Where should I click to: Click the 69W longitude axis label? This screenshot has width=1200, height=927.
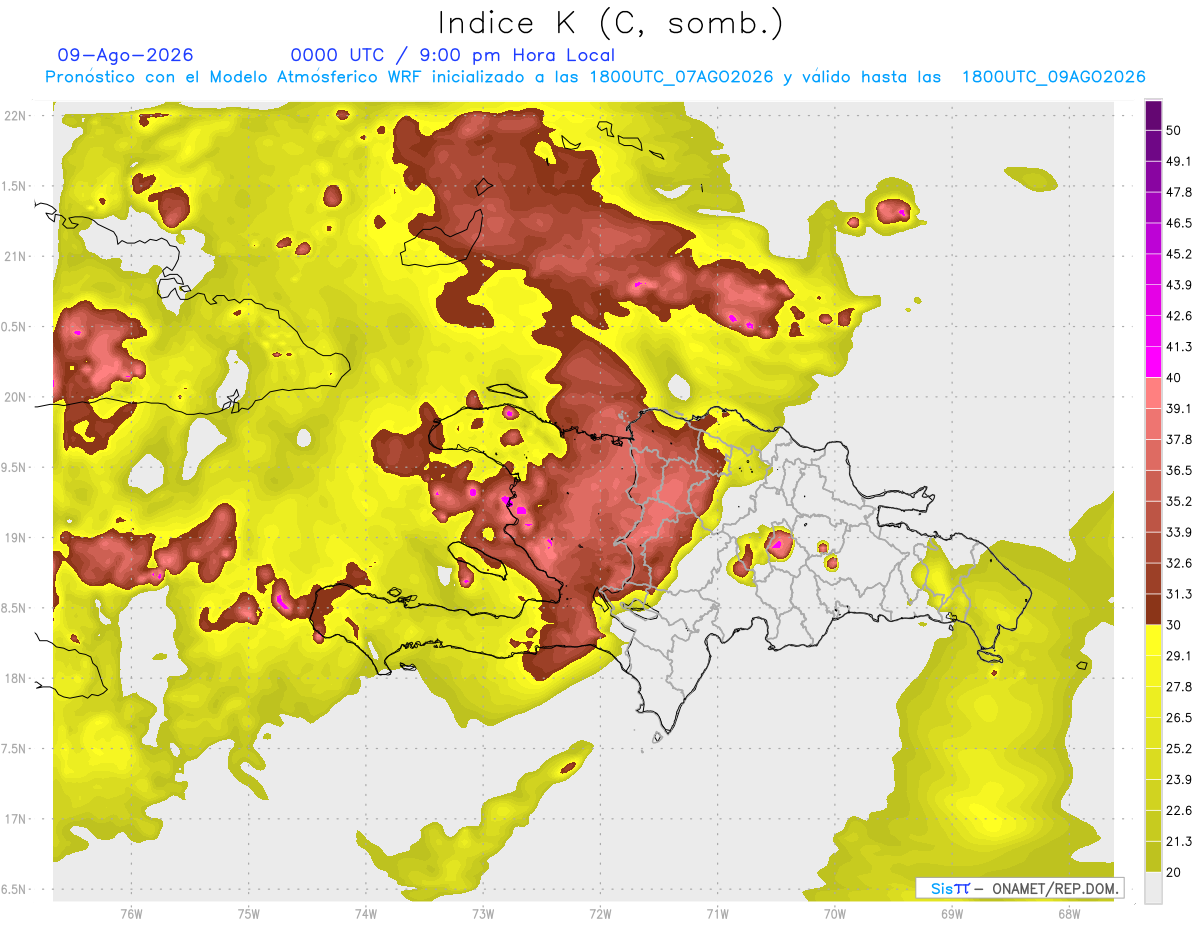(952, 913)
